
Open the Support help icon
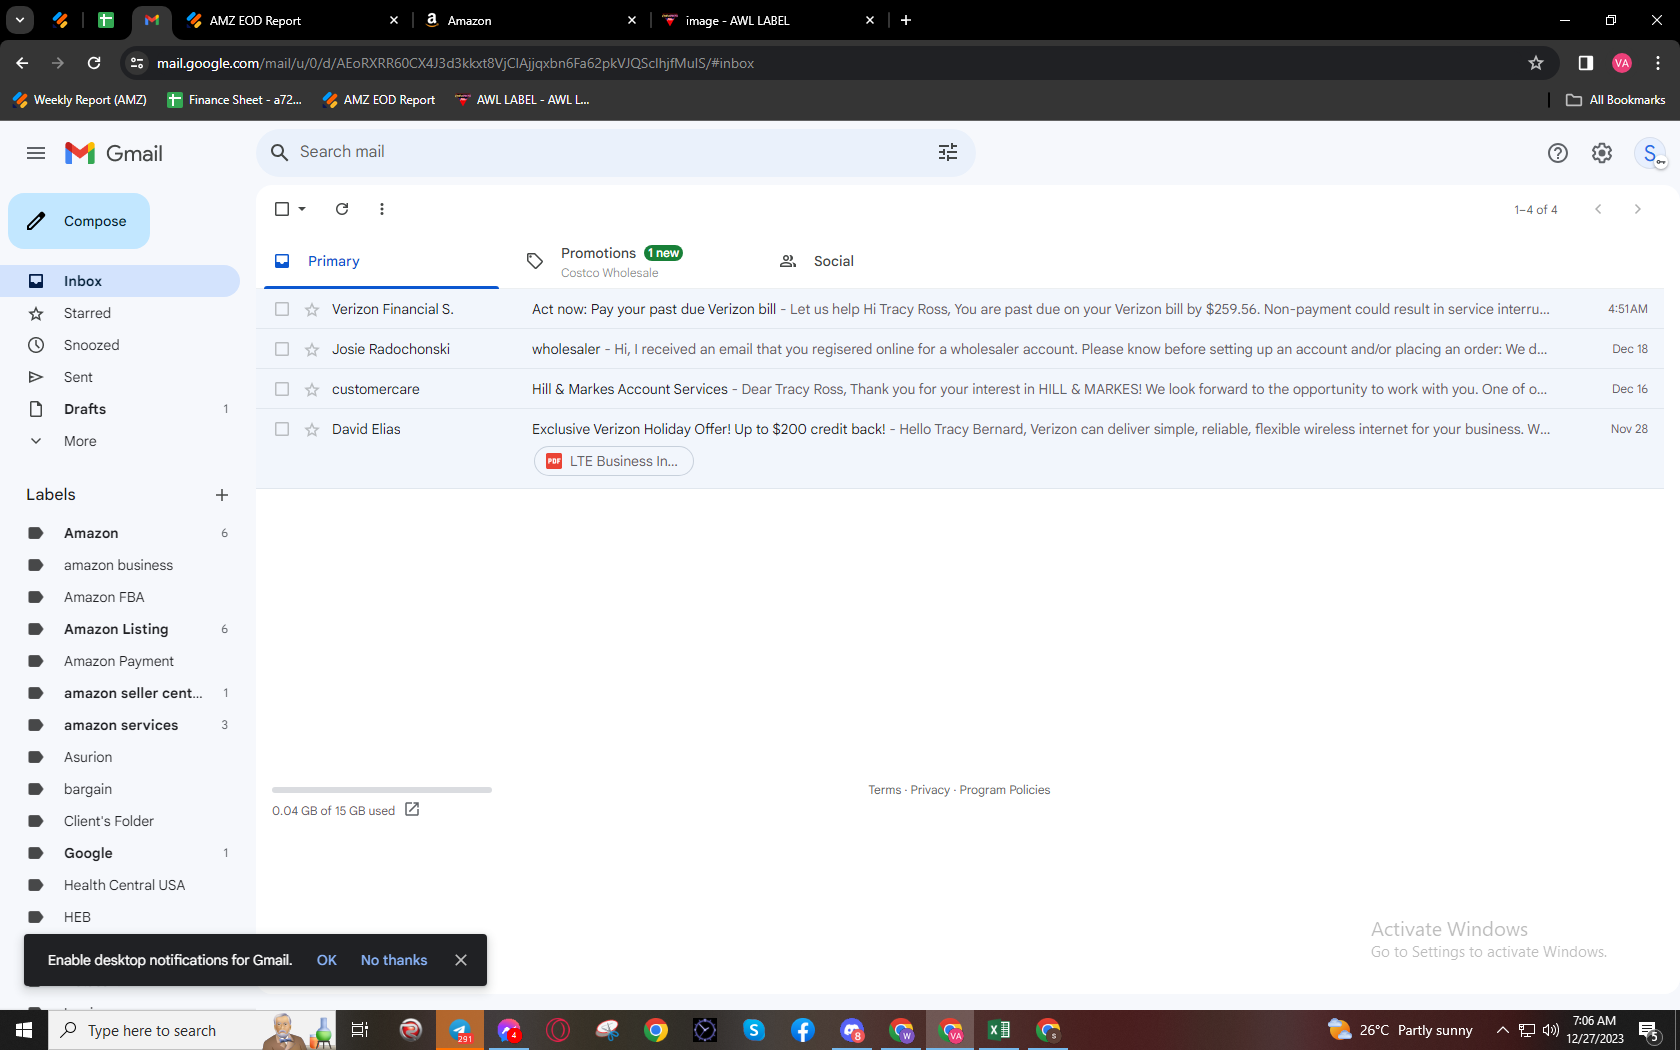1557,153
